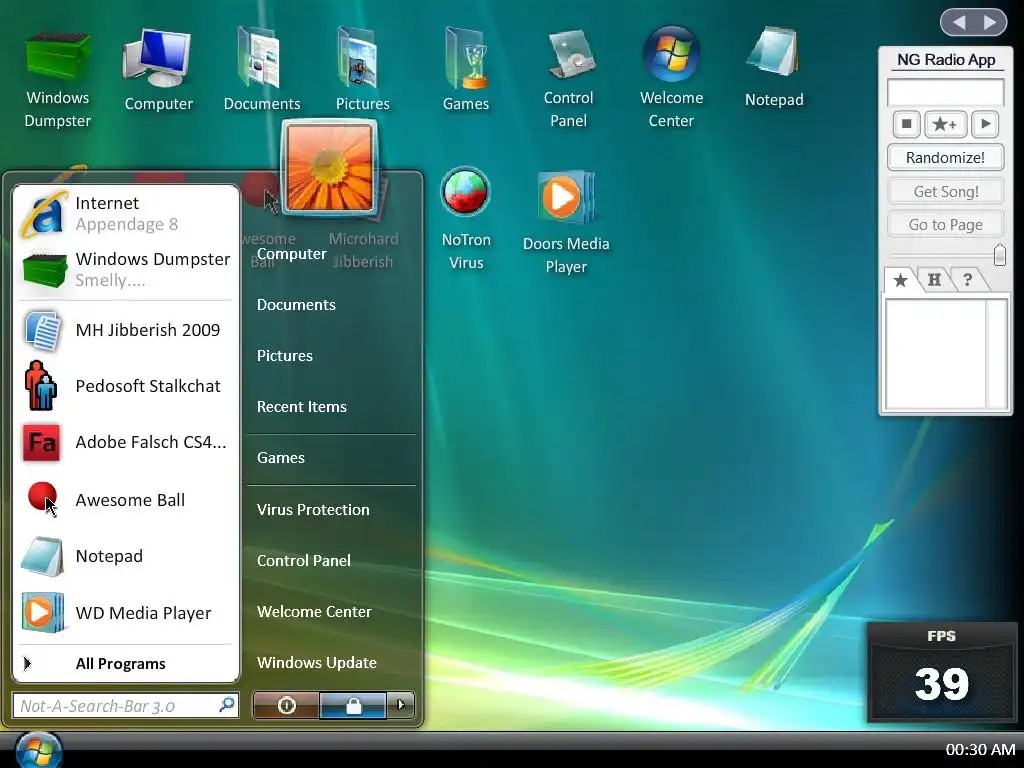
Task: Open Pedosoft Stalkchat start menu entry
Action: pyautogui.click(x=126, y=386)
